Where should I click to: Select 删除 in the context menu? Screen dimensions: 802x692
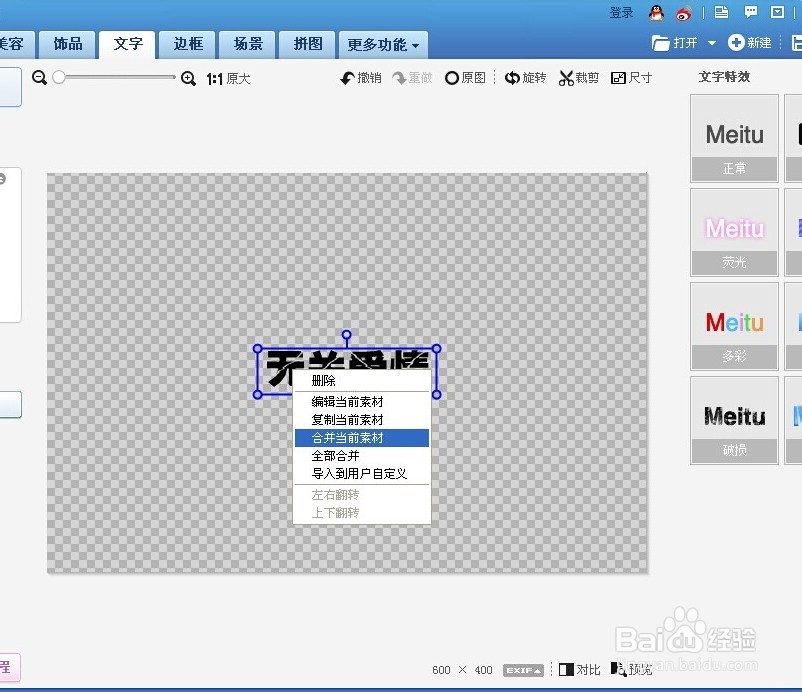pos(362,381)
